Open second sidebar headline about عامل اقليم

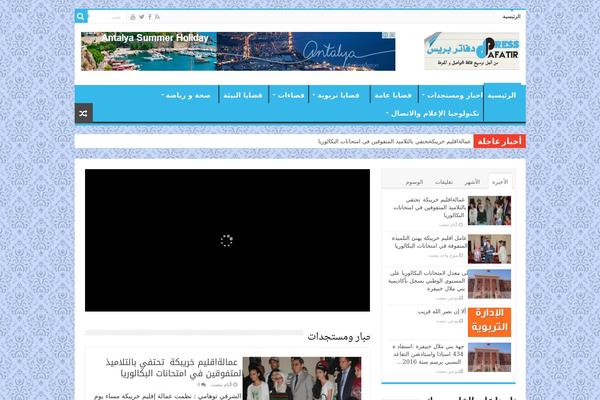click(x=429, y=242)
